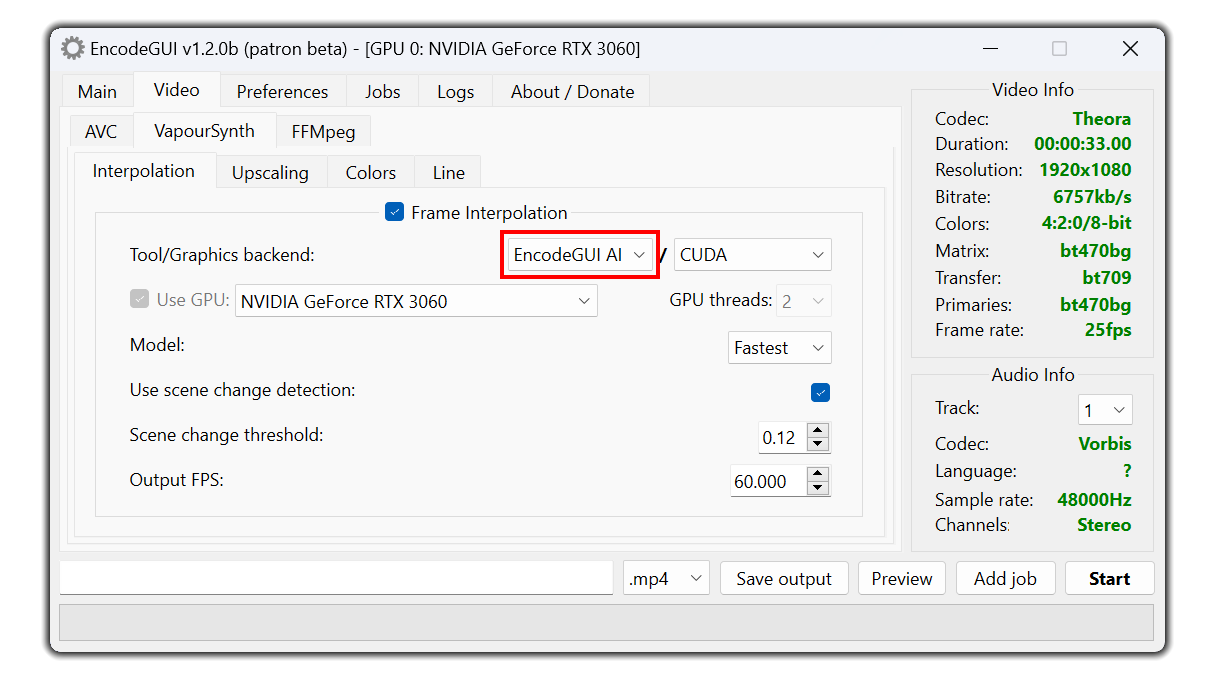1215x680 pixels.
Task: Click the Add job button
Action: click(x=1005, y=578)
